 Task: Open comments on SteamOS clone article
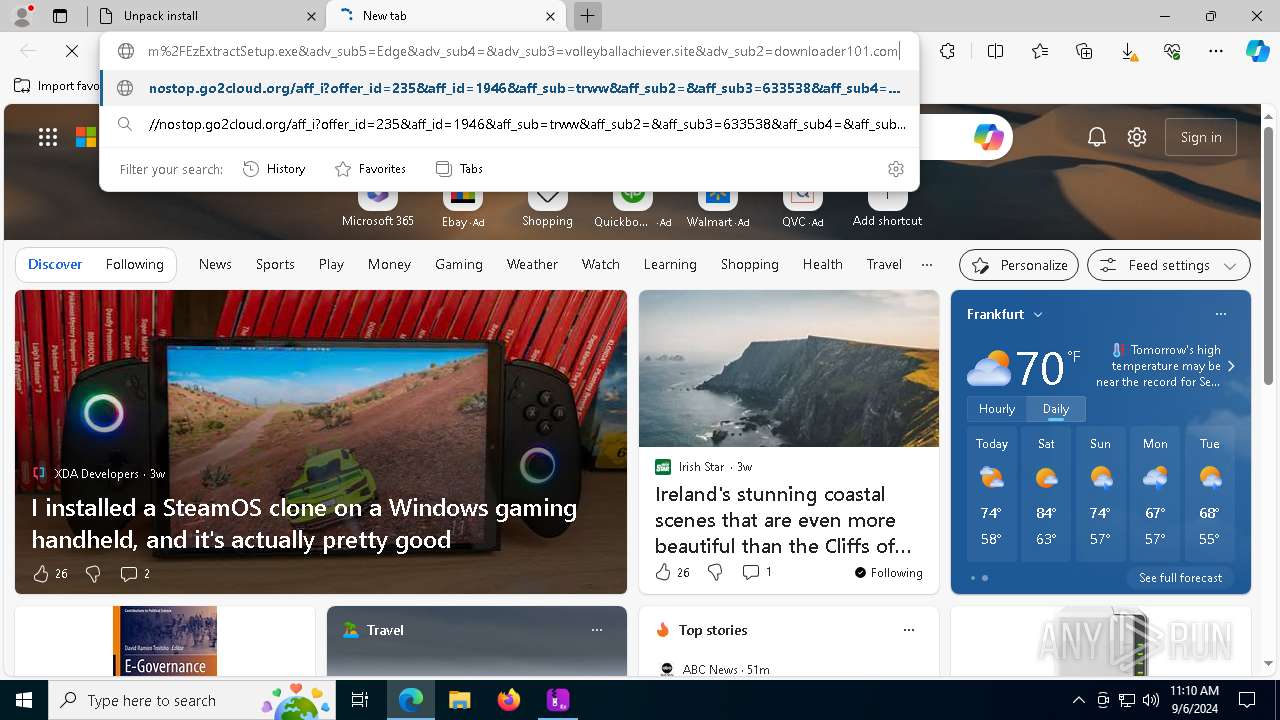pyautogui.click(x=135, y=573)
